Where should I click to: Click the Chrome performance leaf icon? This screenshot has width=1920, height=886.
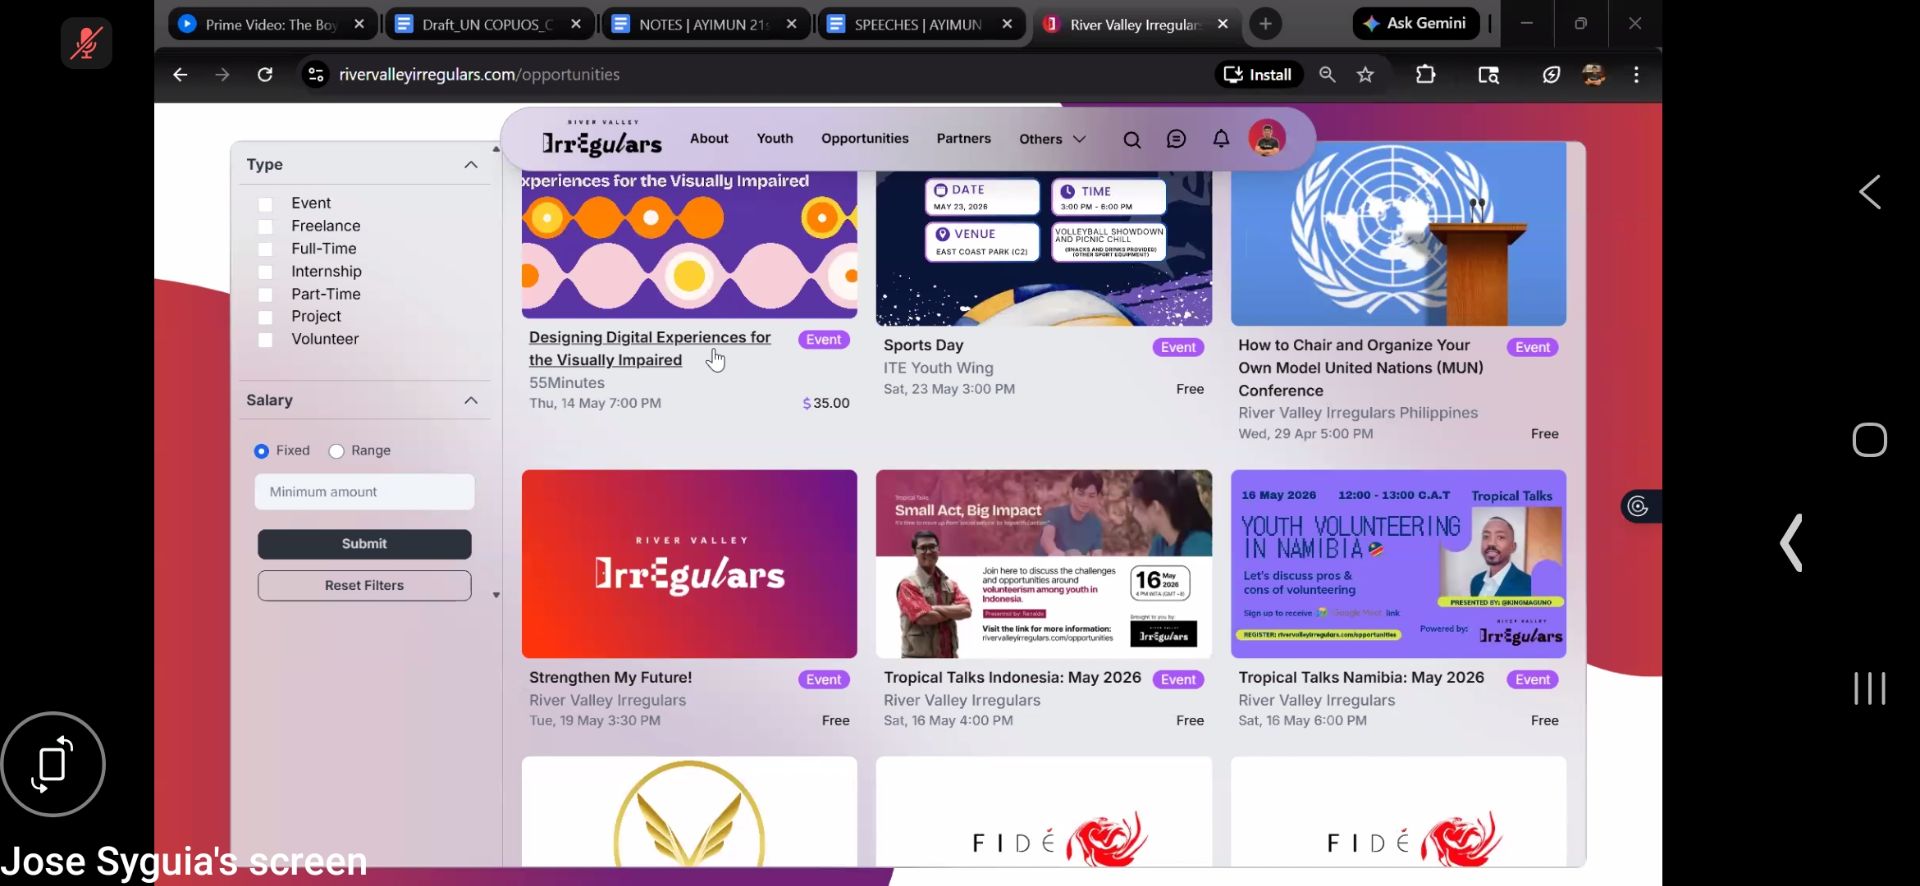pos(1551,74)
